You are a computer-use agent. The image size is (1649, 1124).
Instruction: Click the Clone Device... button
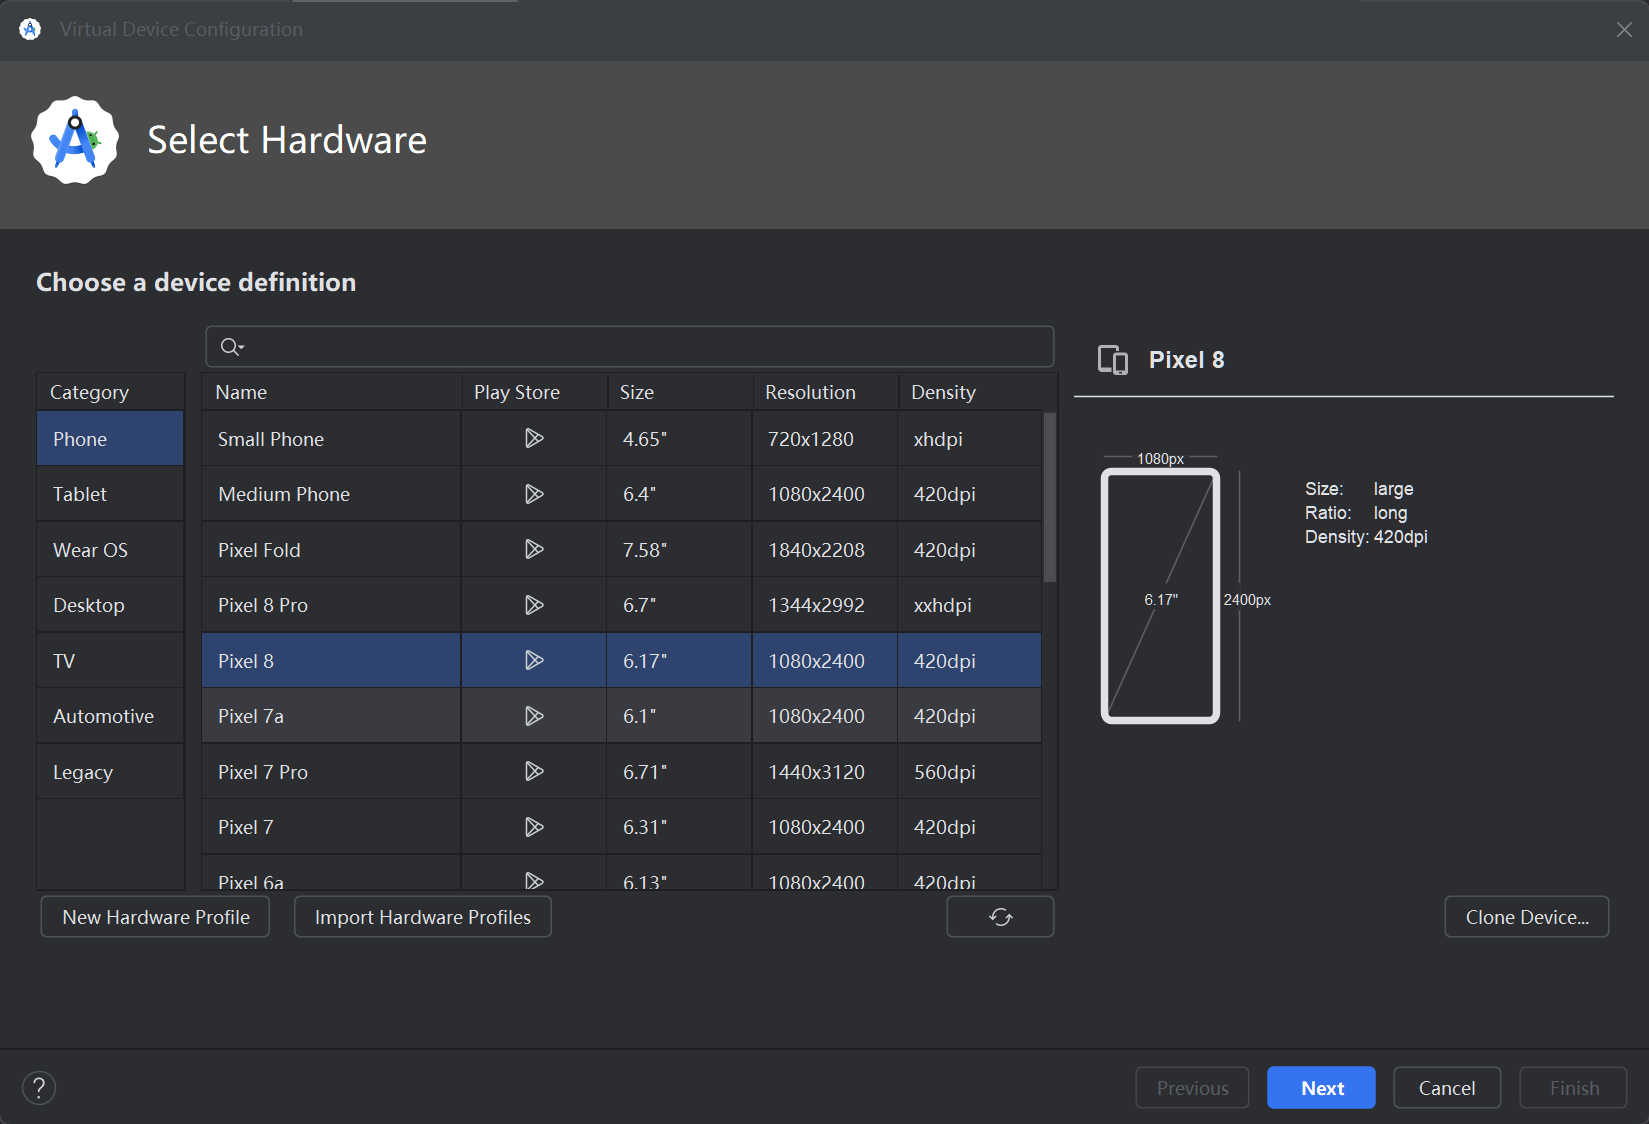pos(1527,917)
